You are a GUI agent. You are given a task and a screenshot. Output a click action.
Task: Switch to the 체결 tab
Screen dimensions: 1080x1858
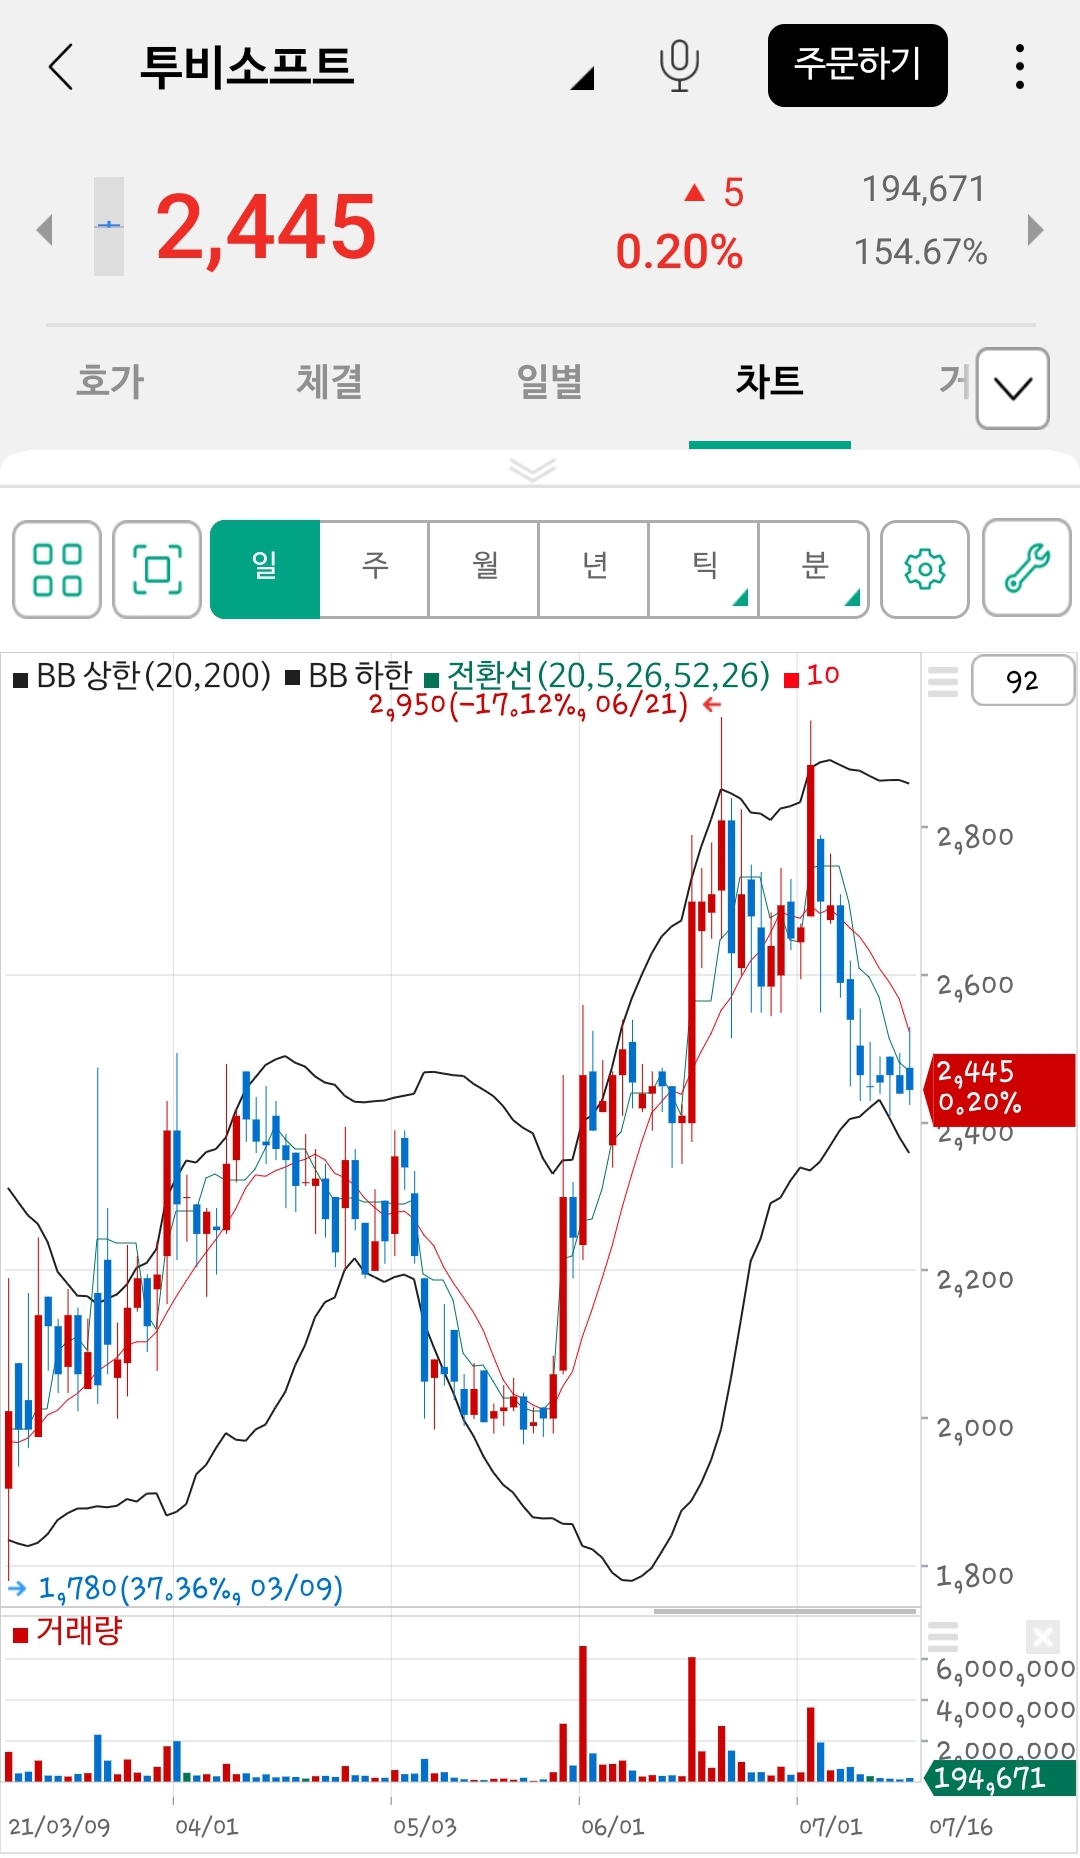[329, 381]
